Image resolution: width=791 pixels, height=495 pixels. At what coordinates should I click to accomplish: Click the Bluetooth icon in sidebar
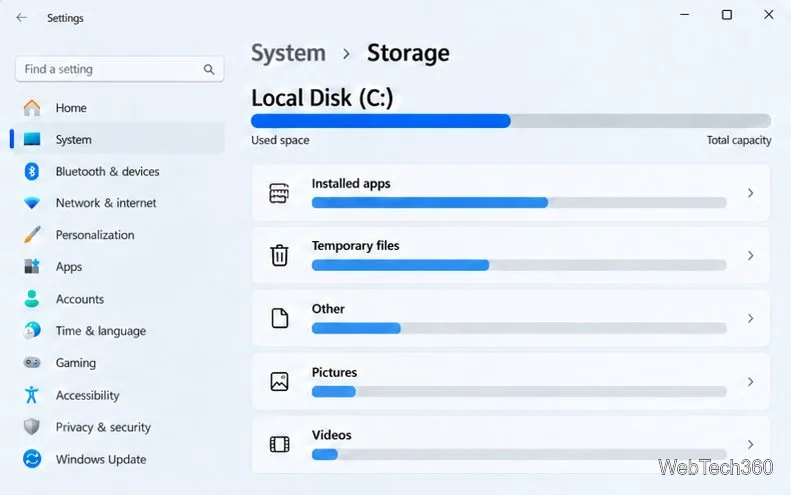(32, 172)
